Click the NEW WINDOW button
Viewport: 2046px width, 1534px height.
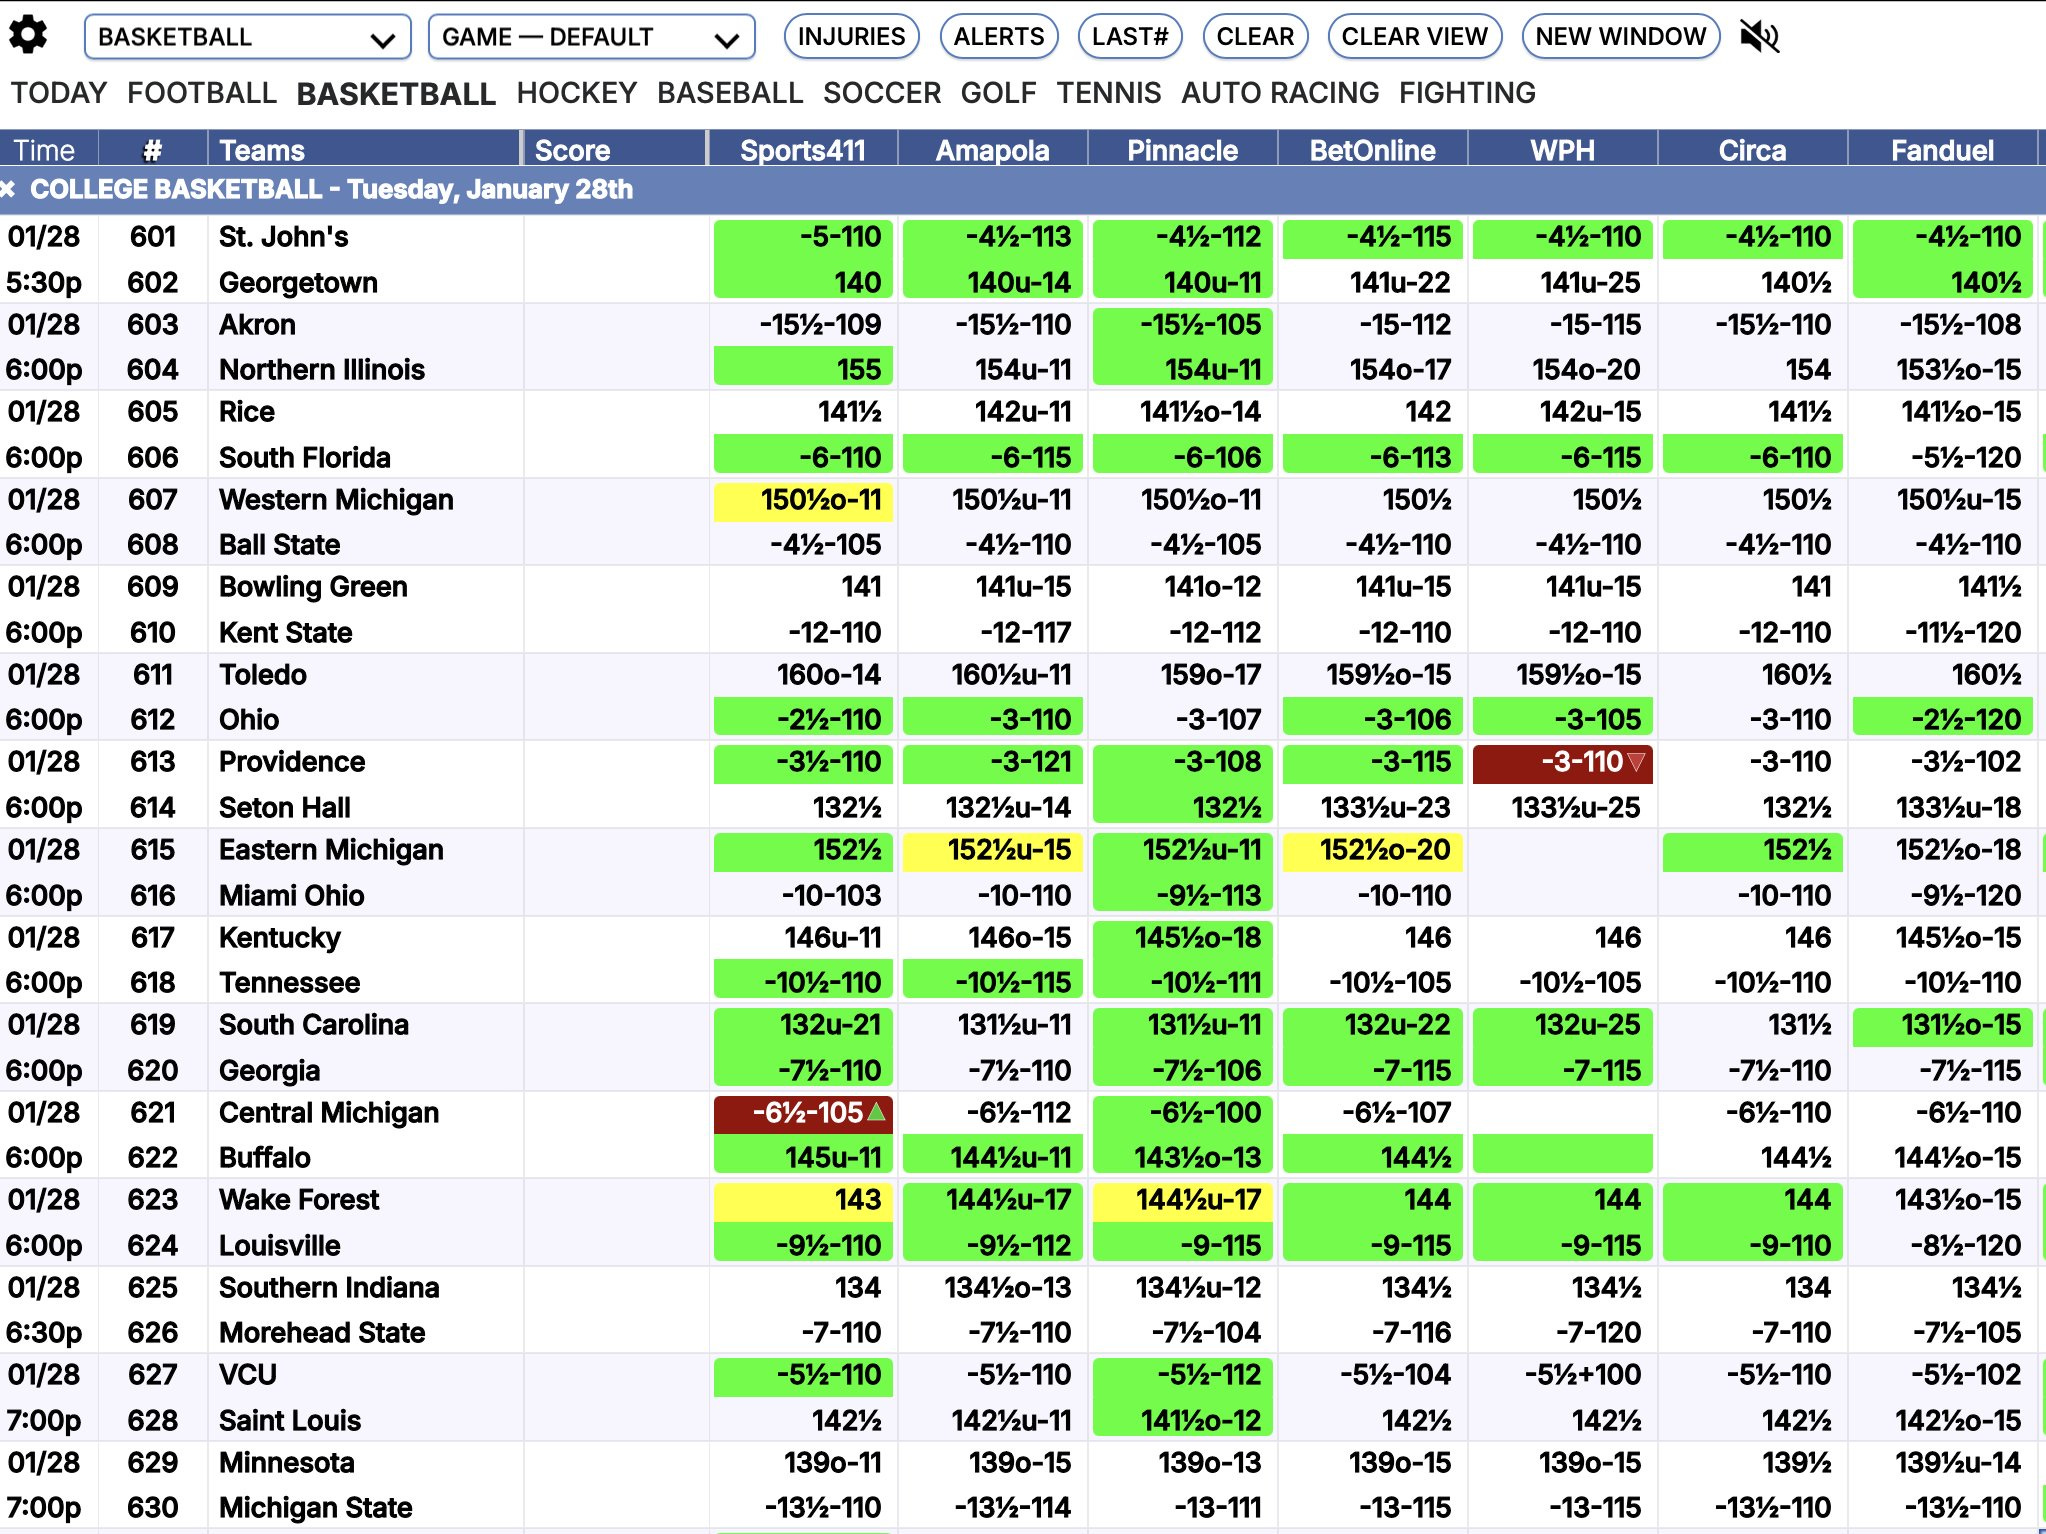click(x=1620, y=37)
